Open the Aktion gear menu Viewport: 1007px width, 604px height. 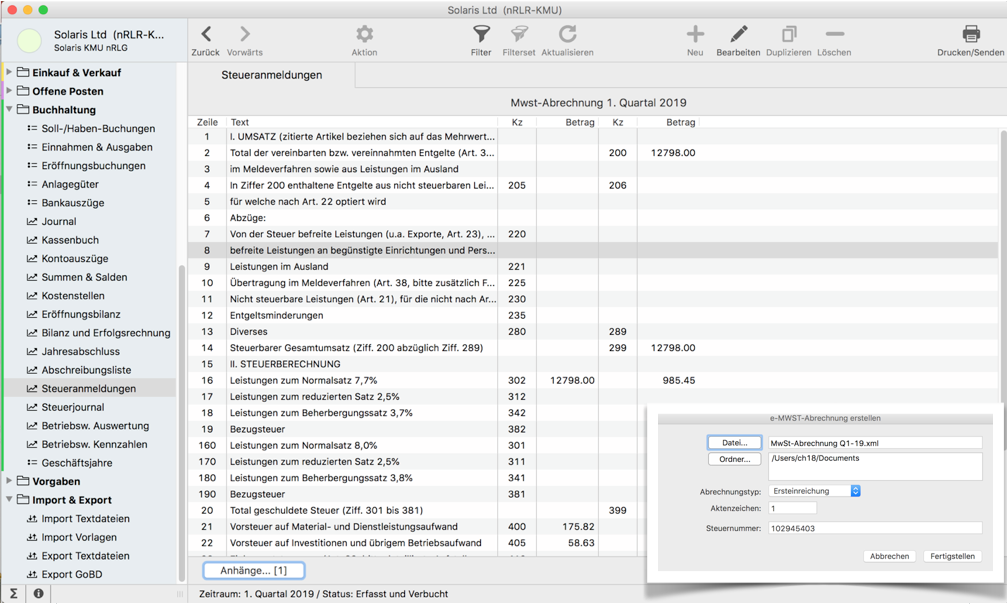(364, 35)
